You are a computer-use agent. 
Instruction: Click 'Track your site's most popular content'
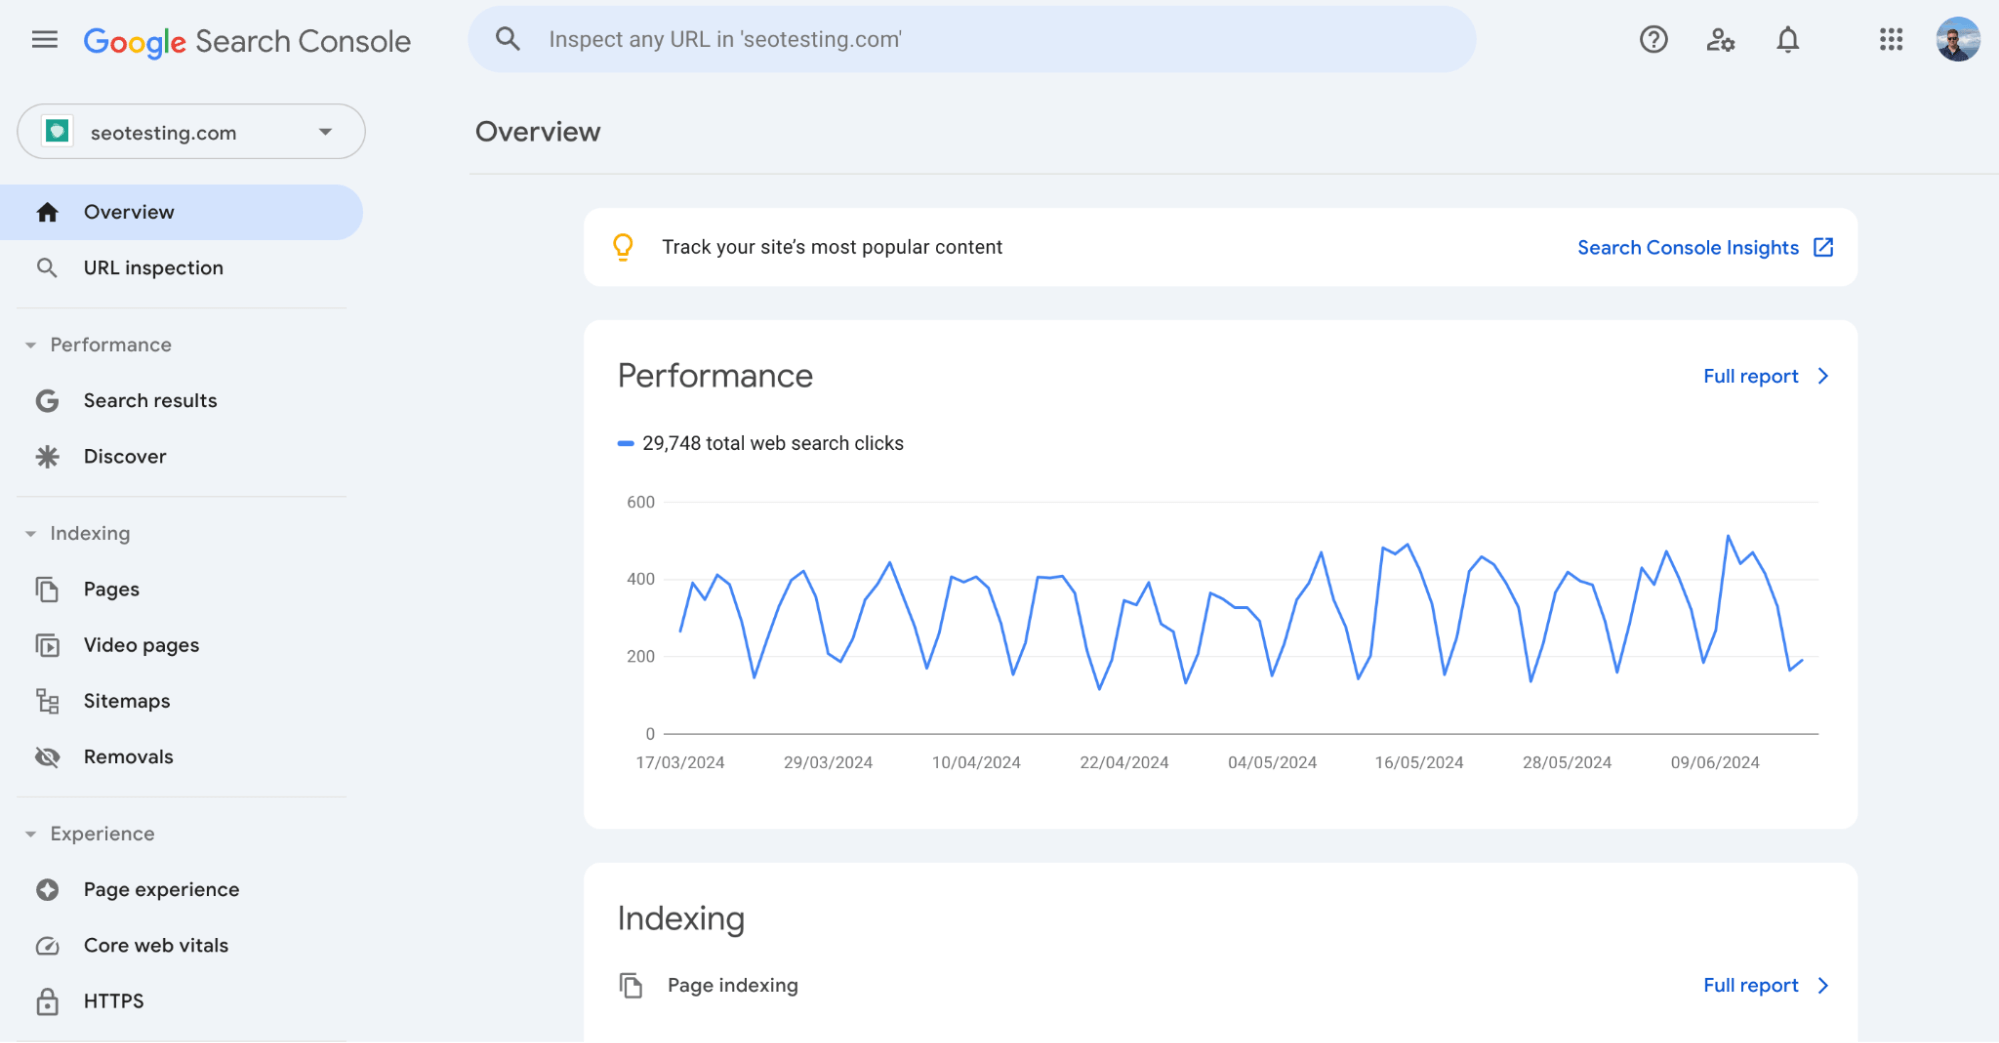click(832, 247)
